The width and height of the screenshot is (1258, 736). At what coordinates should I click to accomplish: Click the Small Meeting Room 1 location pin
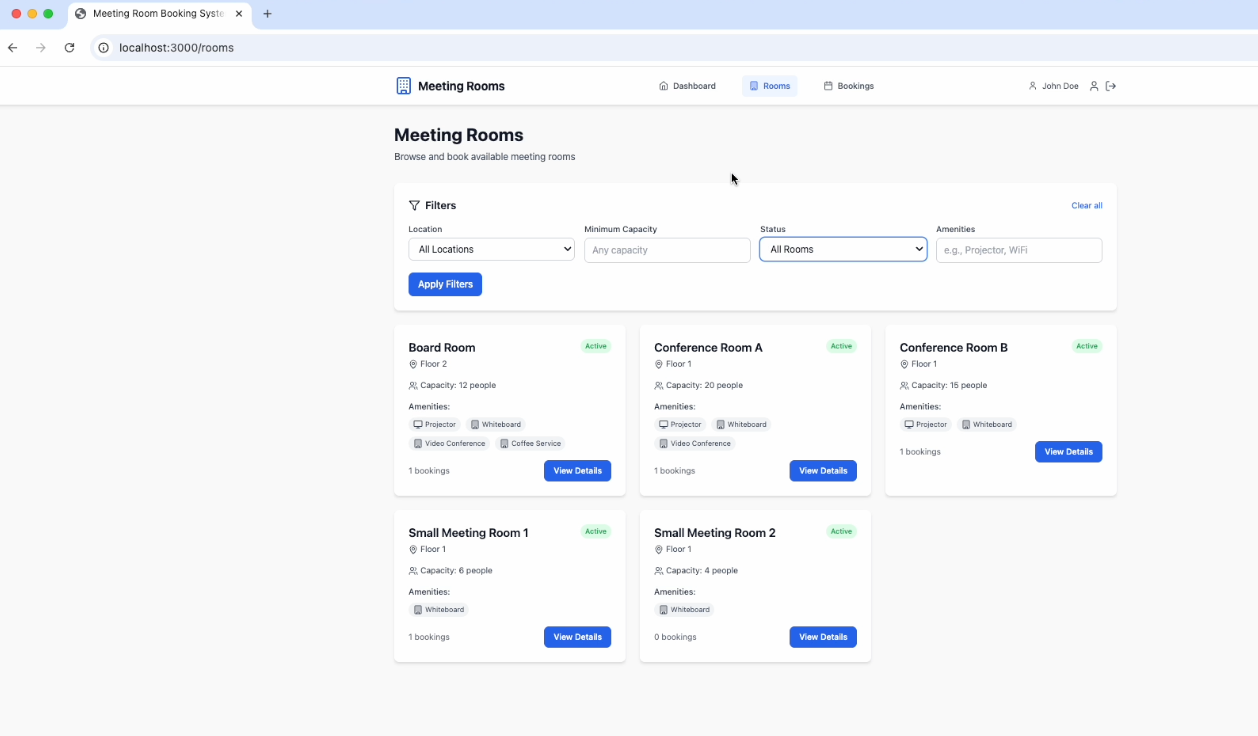413,549
